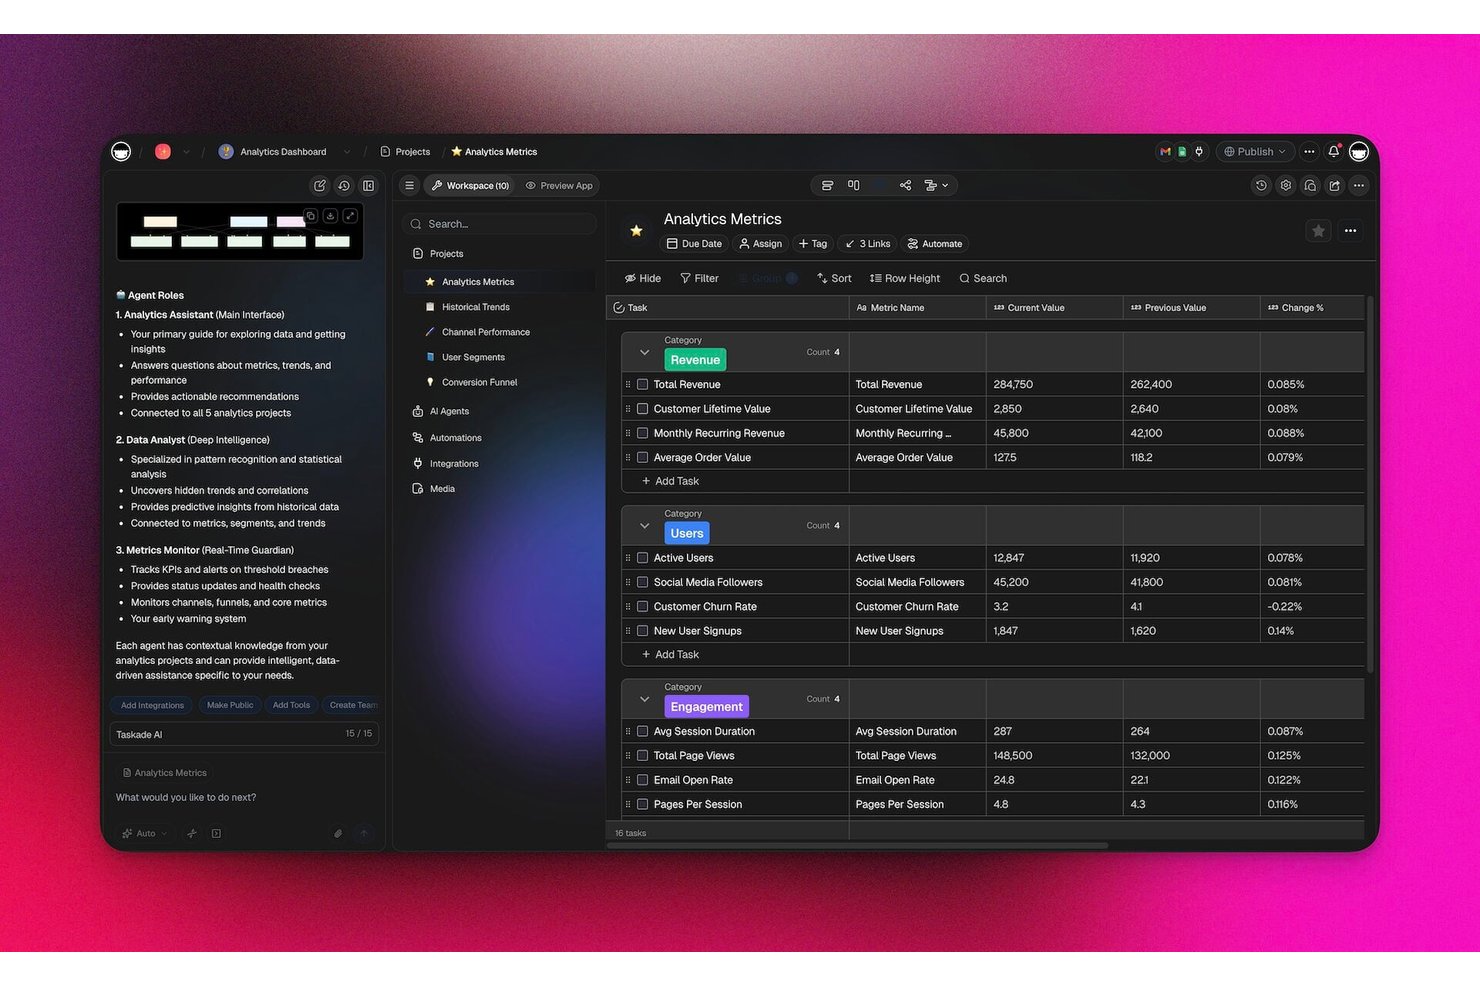Viewport: 1480px width, 987px height.
Task: Click Add Task under Revenue group
Action: coord(669,481)
